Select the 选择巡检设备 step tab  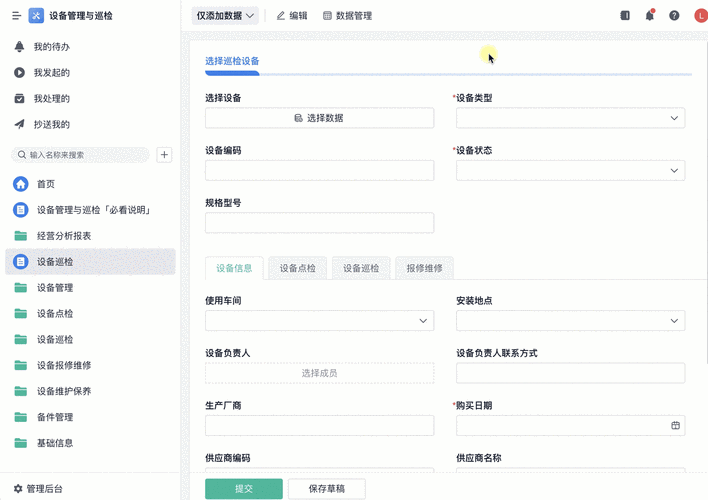232,61
